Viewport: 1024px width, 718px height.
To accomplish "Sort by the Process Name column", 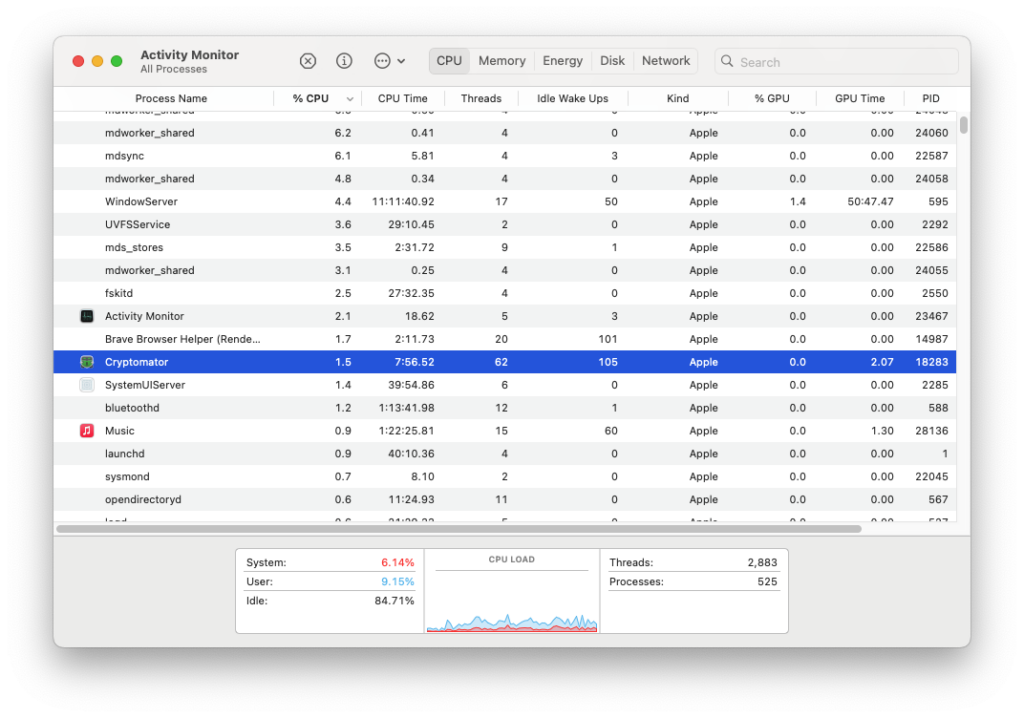I will (171, 99).
